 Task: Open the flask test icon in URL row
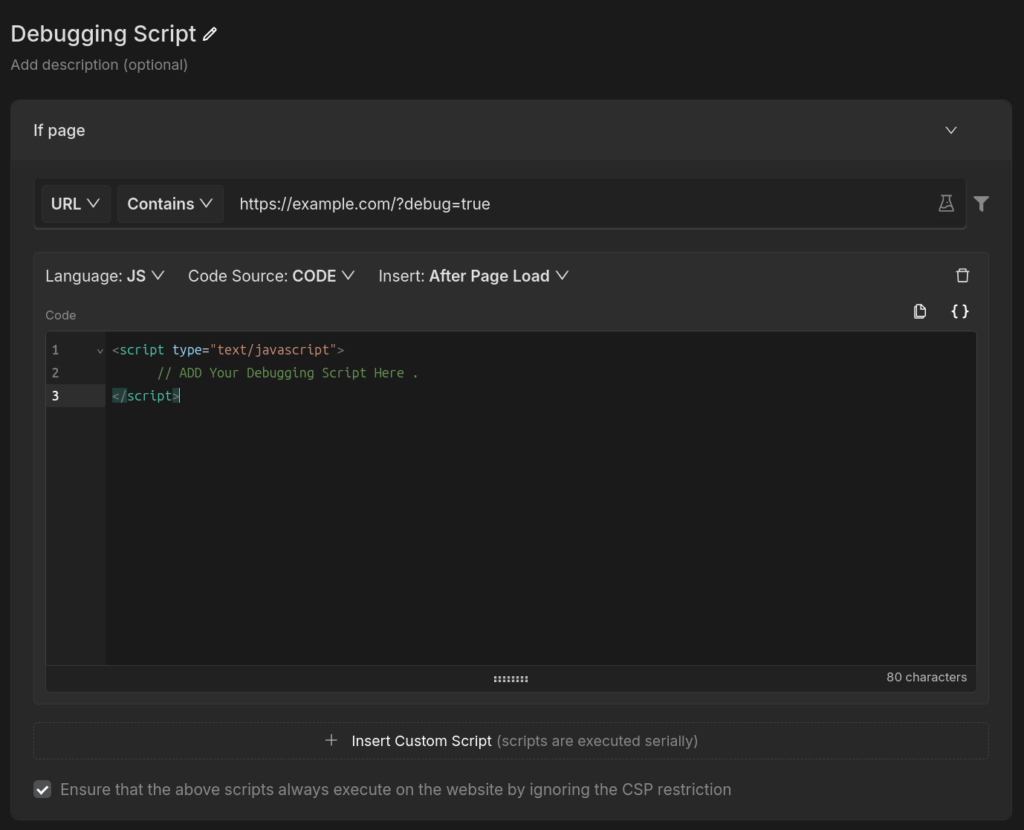(x=946, y=204)
